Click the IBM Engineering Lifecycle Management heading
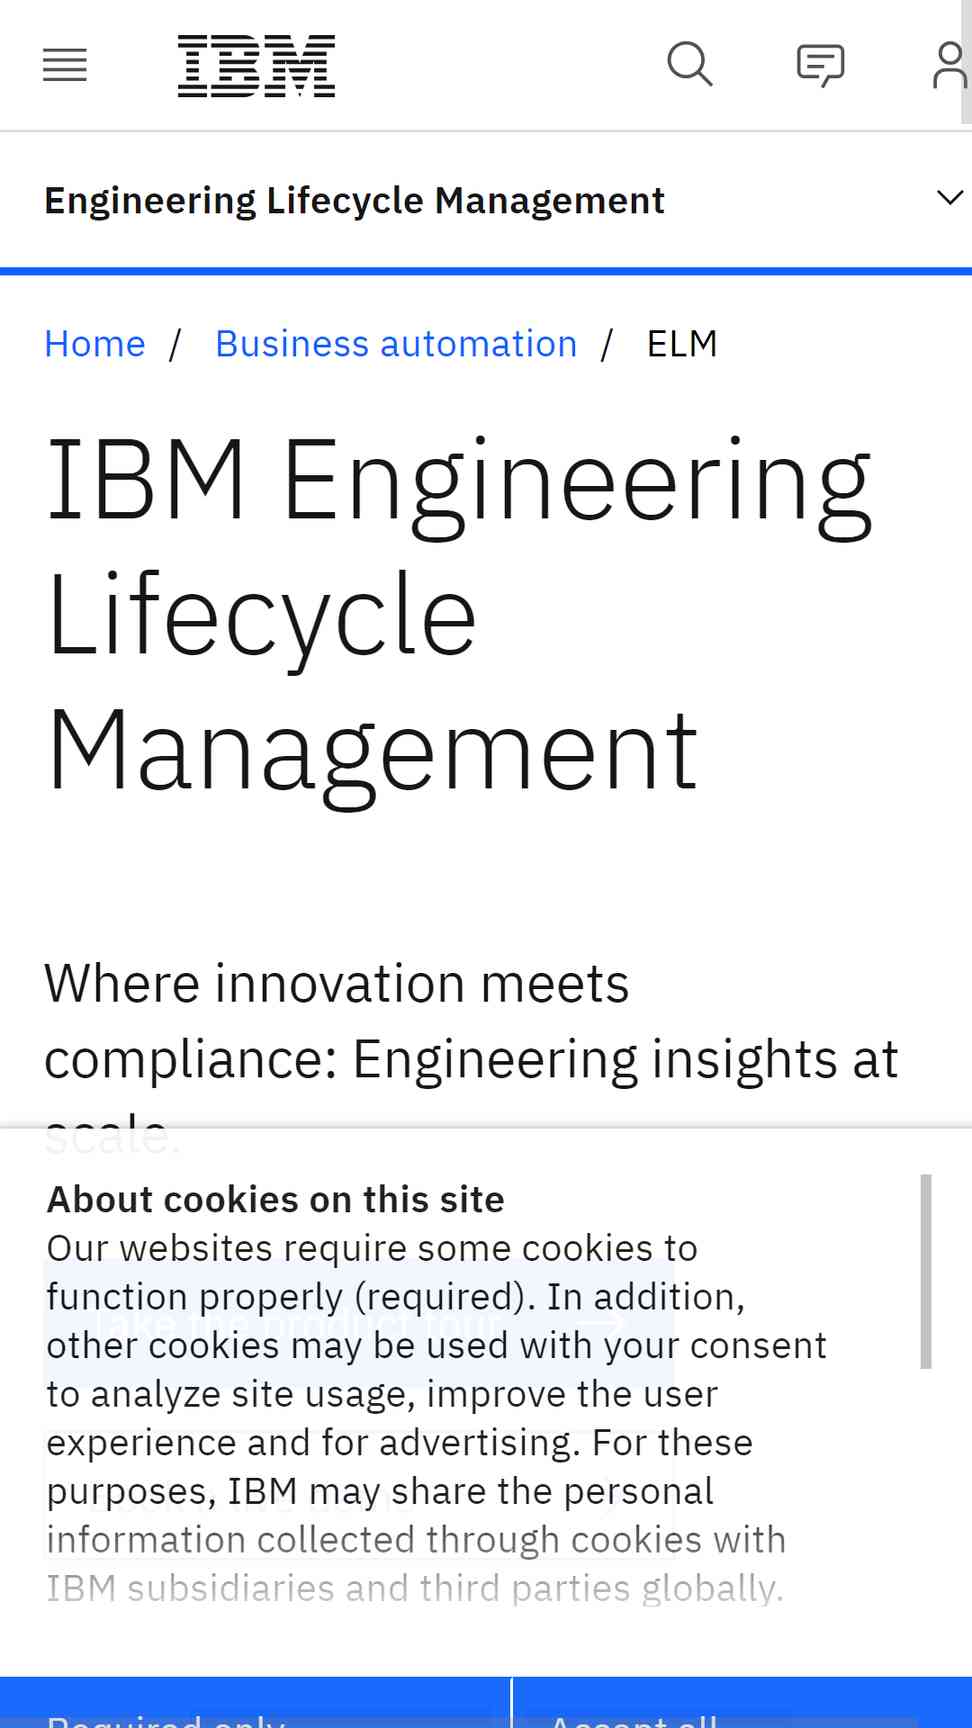The width and height of the screenshot is (972, 1728). (x=459, y=616)
